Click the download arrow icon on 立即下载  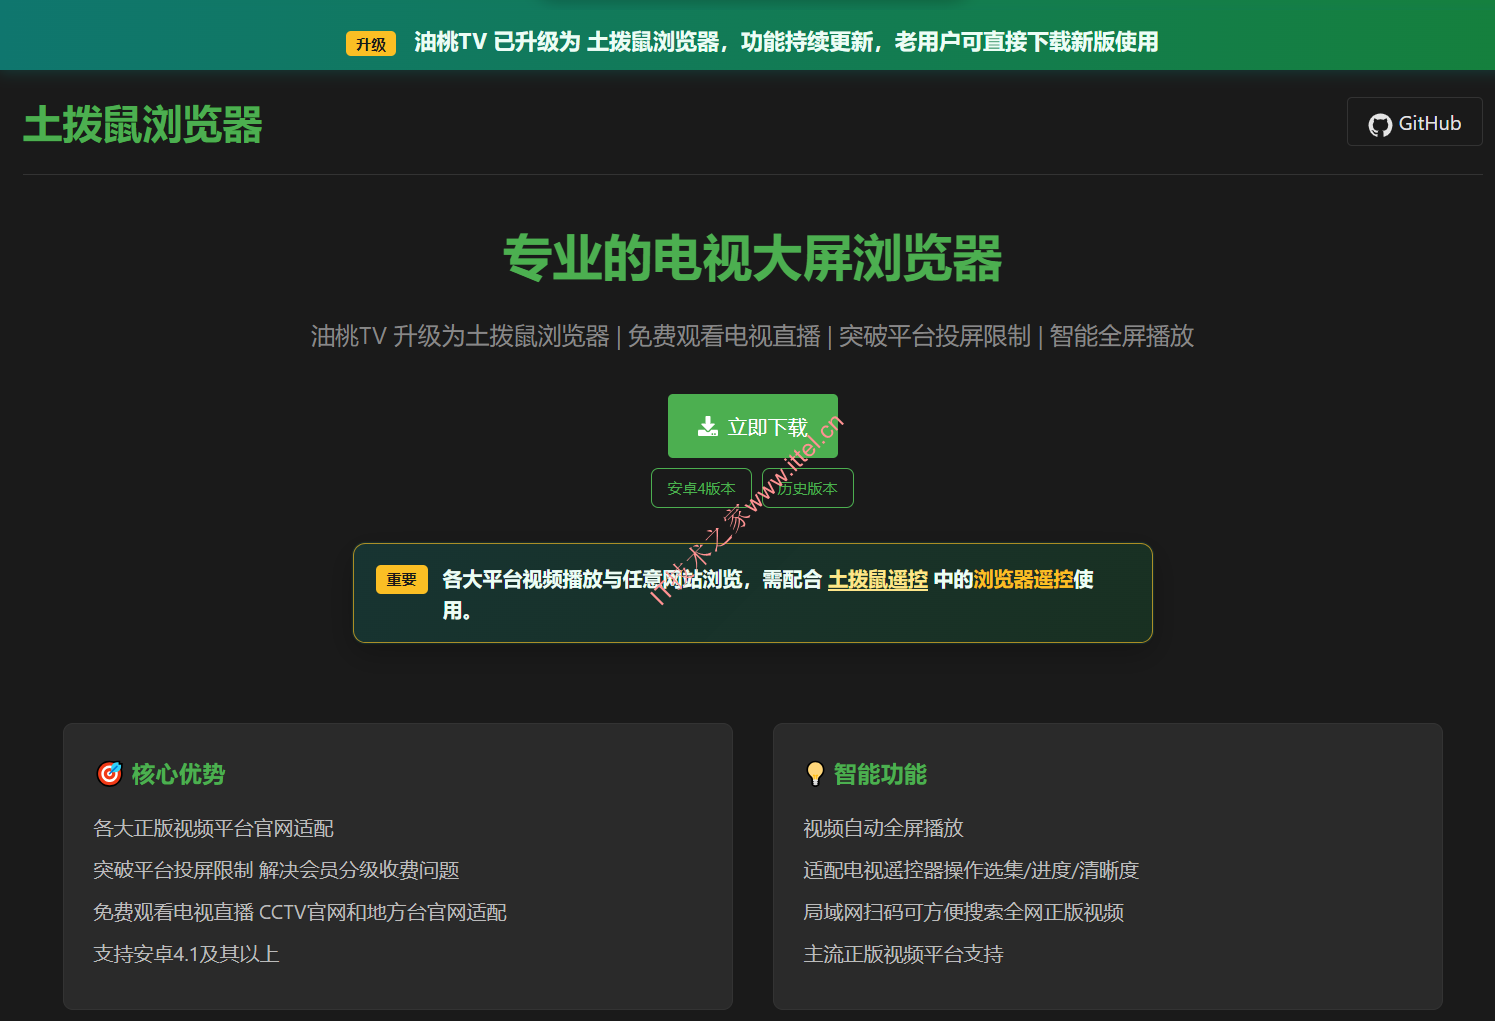(708, 427)
